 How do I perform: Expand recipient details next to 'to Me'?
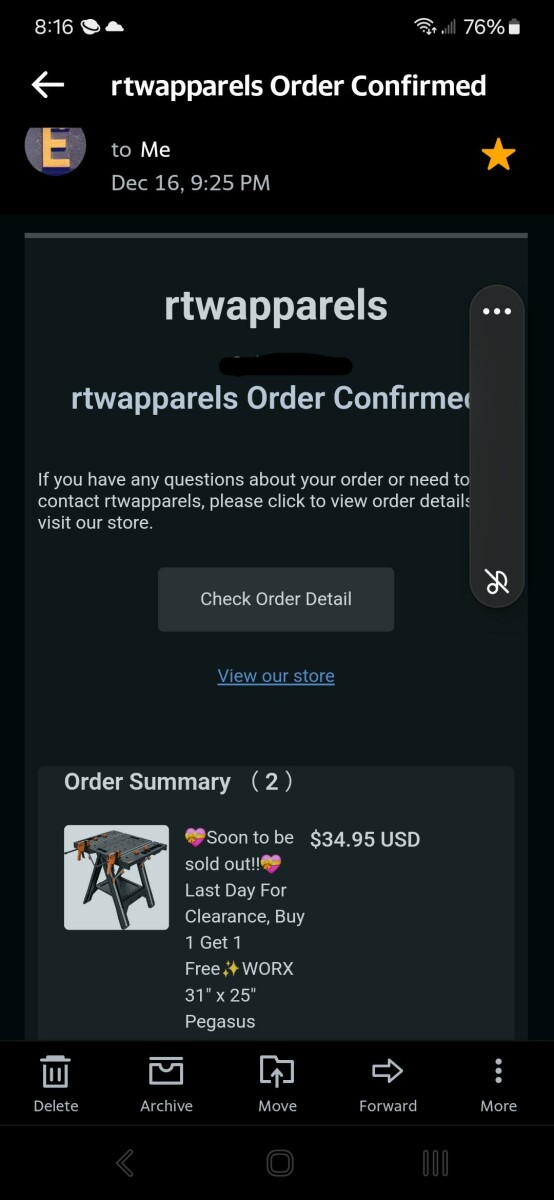pos(141,149)
